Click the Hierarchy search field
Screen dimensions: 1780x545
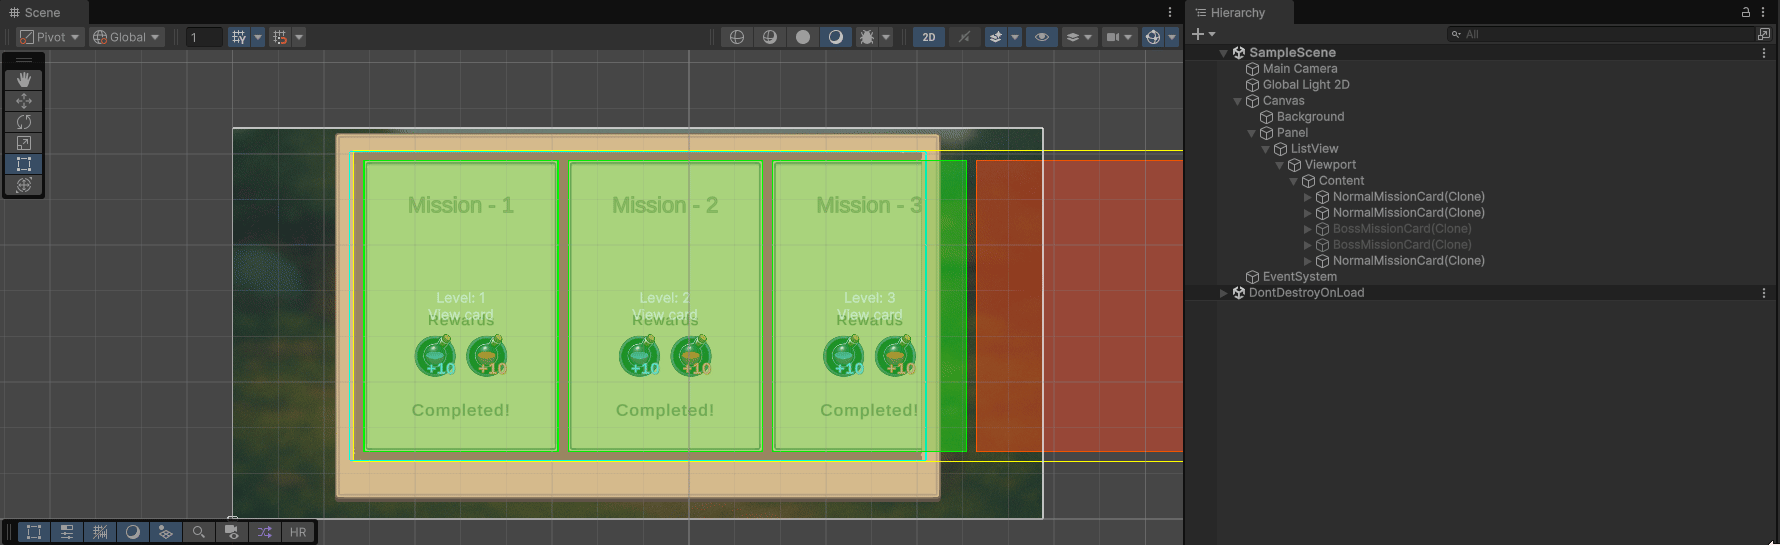click(1600, 34)
